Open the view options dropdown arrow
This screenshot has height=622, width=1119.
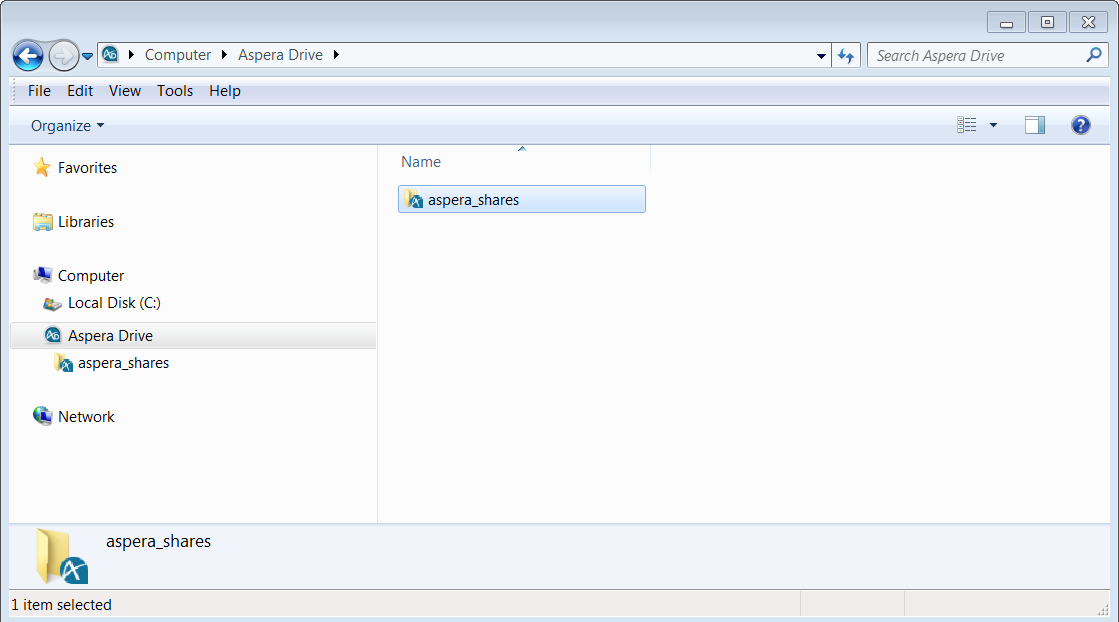coord(993,125)
